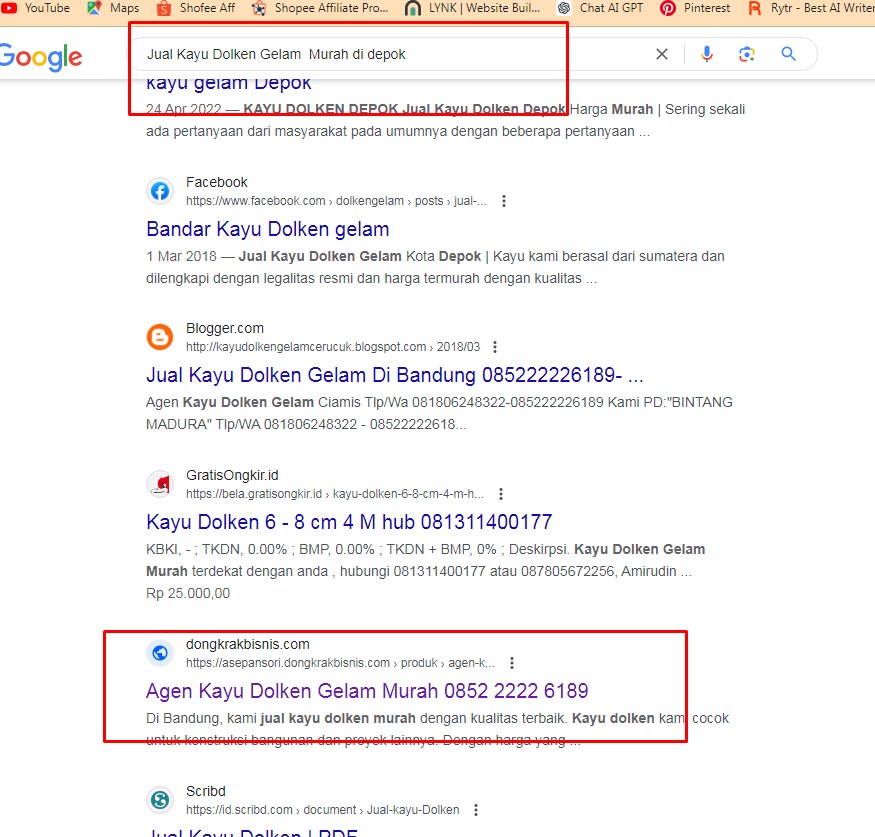Open Shopee Affiliate Pro bookmark
The width and height of the screenshot is (875, 837).
[320, 8]
